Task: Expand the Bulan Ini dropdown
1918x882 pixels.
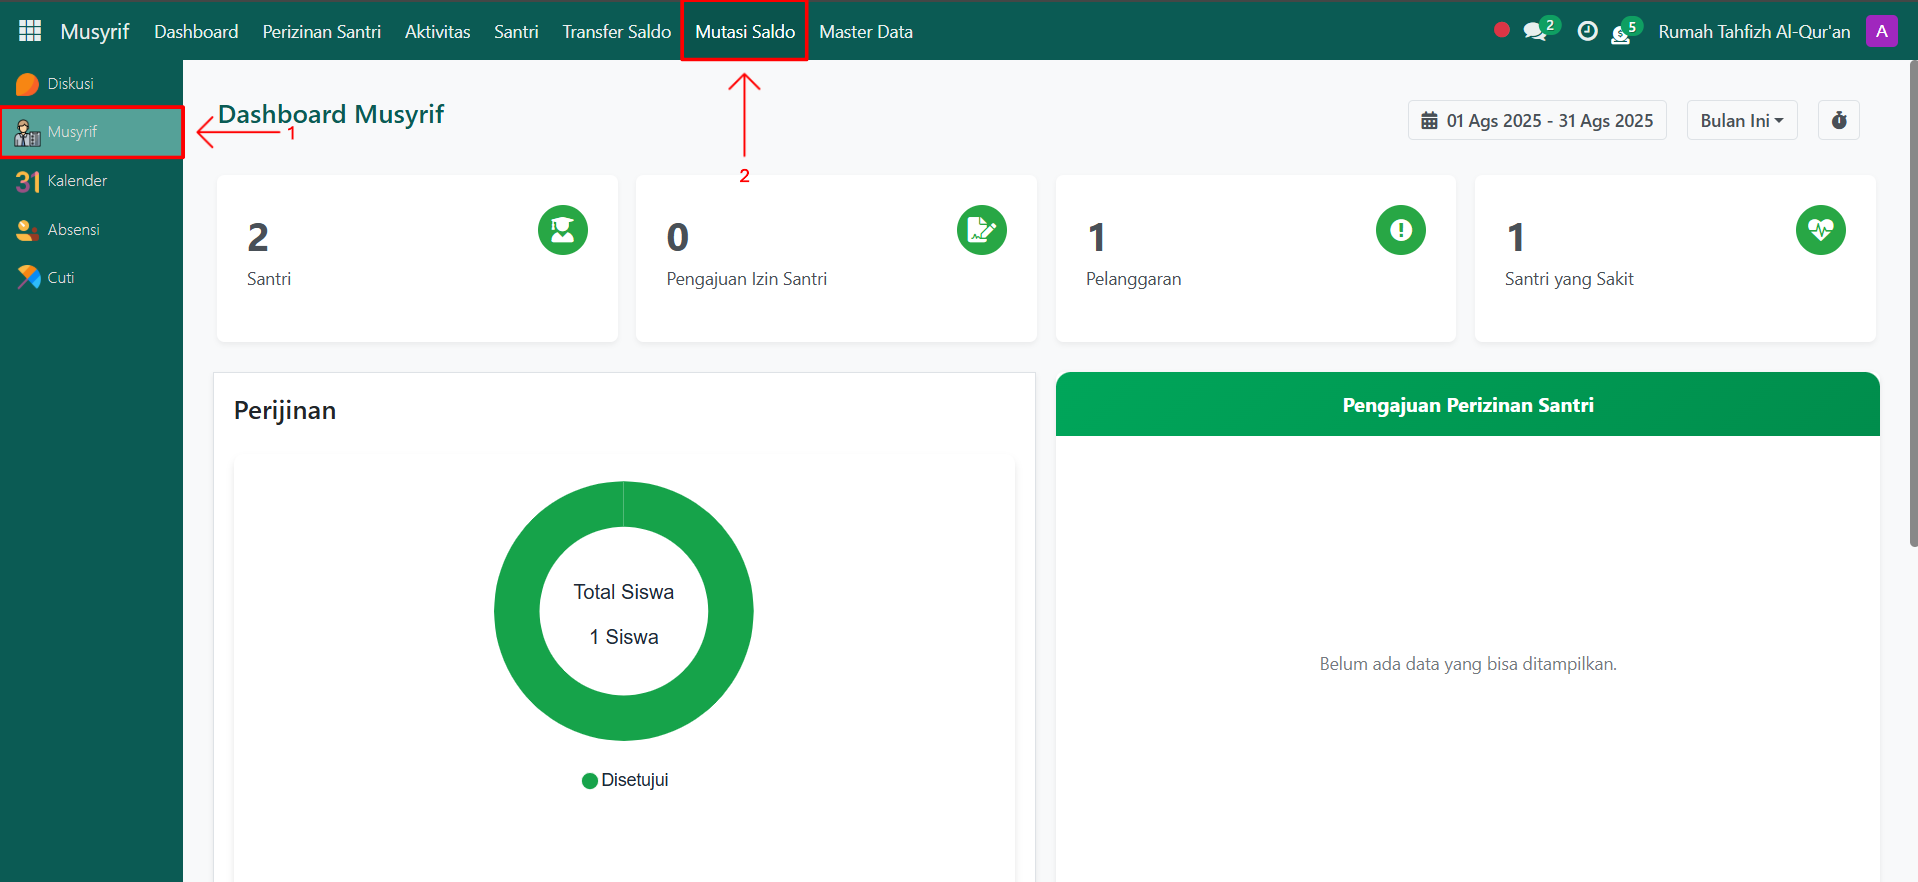Action: [1741, 121]
